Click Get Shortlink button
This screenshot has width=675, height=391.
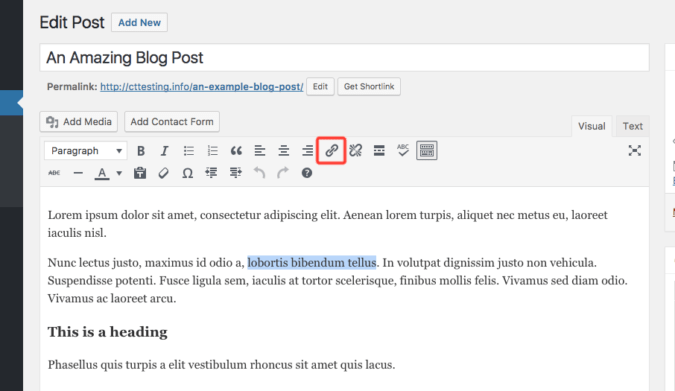click(369, 87)
